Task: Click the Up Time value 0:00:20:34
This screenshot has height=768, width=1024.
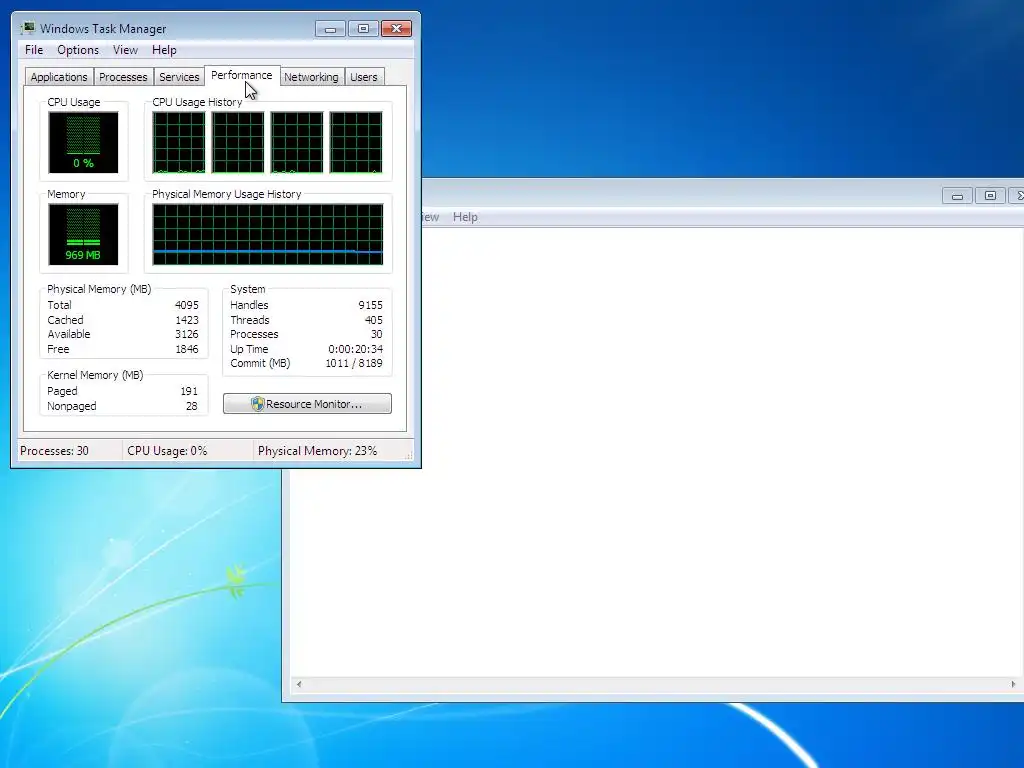Action: tap(355, 349)
